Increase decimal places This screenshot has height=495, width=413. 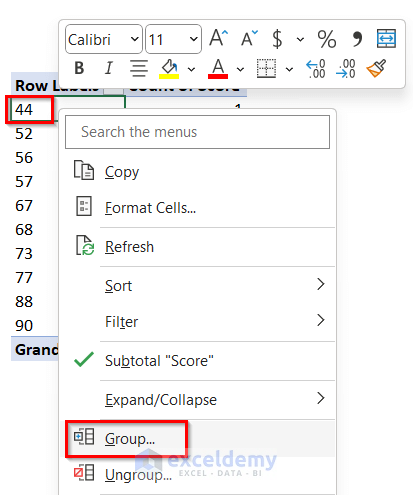(x=315, y=69)
